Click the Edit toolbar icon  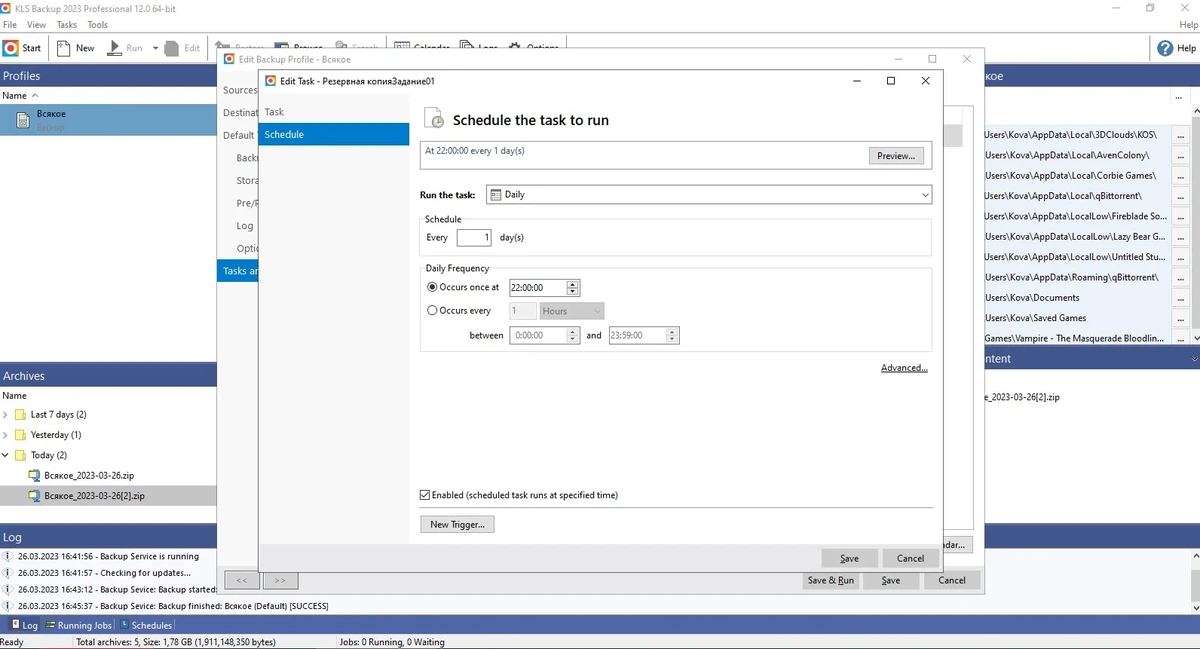tap(171, 47)
